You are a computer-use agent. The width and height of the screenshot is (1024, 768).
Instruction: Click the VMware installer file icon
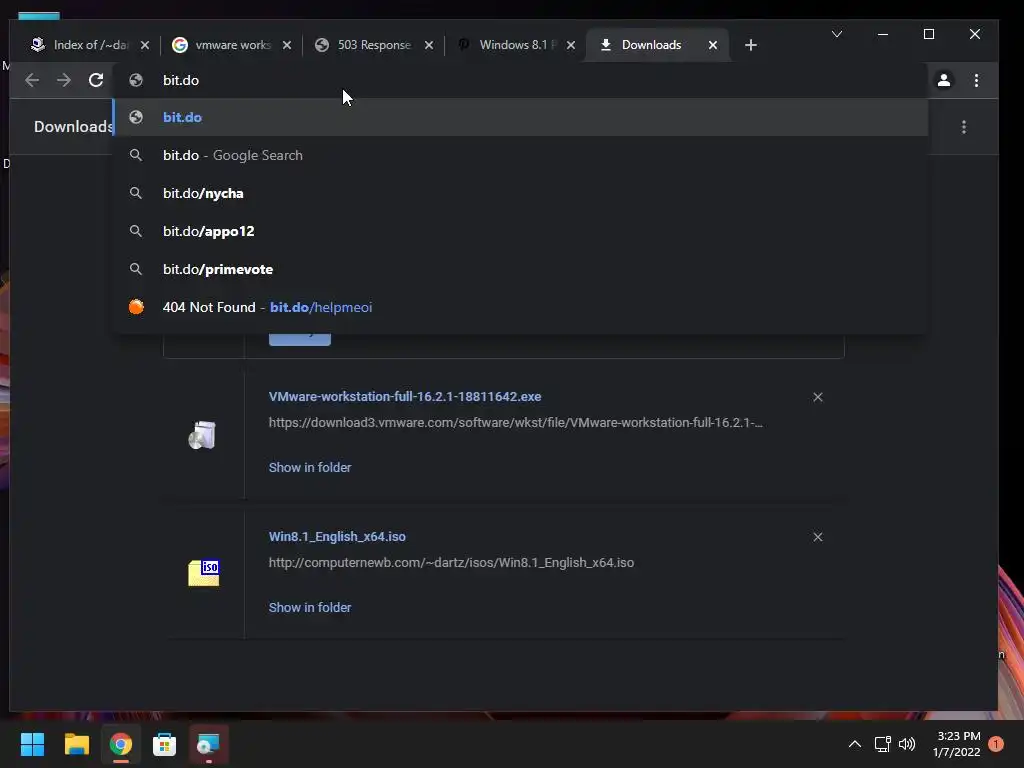tap(202, 435)
